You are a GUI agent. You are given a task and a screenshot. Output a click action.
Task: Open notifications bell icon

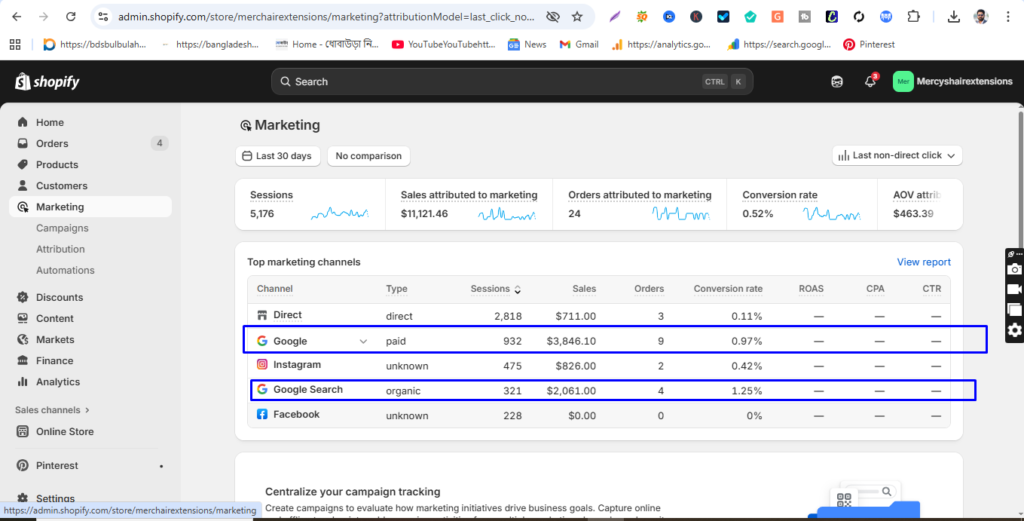[870, 82]
